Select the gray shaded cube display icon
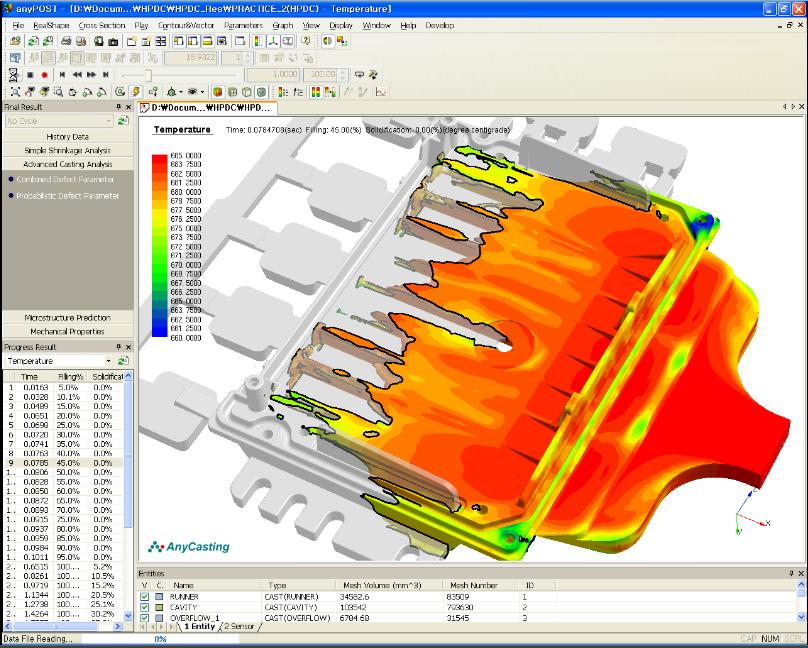The image size is (808, 648). click(262, 92)
